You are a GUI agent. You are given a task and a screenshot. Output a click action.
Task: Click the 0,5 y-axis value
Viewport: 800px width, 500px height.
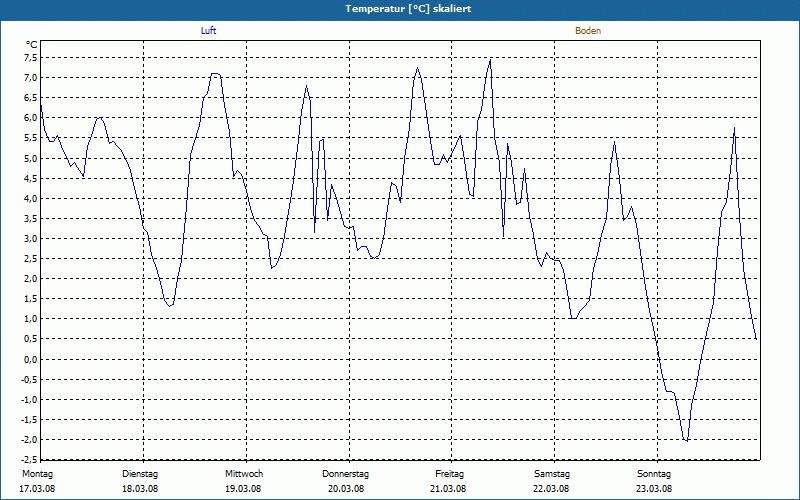pos(31,339)
